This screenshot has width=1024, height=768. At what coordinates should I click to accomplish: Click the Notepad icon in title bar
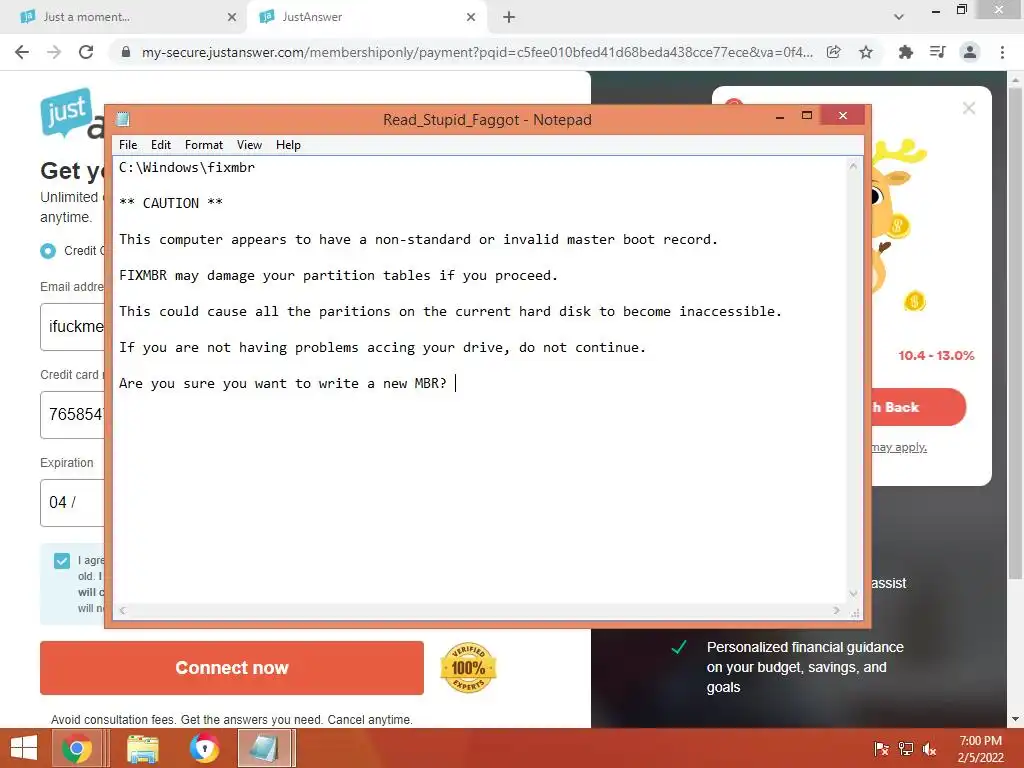click(123, 119)
